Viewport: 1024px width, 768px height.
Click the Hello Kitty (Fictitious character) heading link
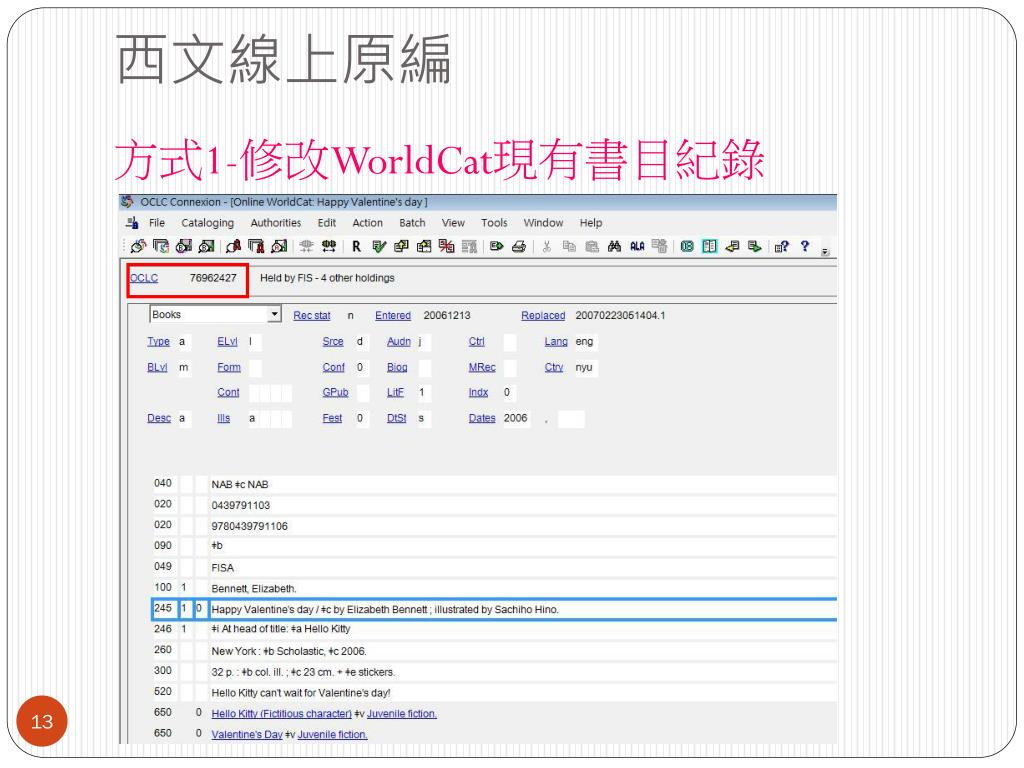coord(281,714)
